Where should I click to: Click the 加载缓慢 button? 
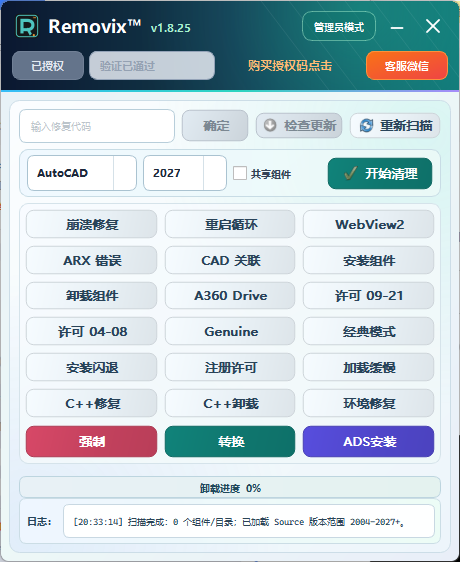[x=369, y=367]
